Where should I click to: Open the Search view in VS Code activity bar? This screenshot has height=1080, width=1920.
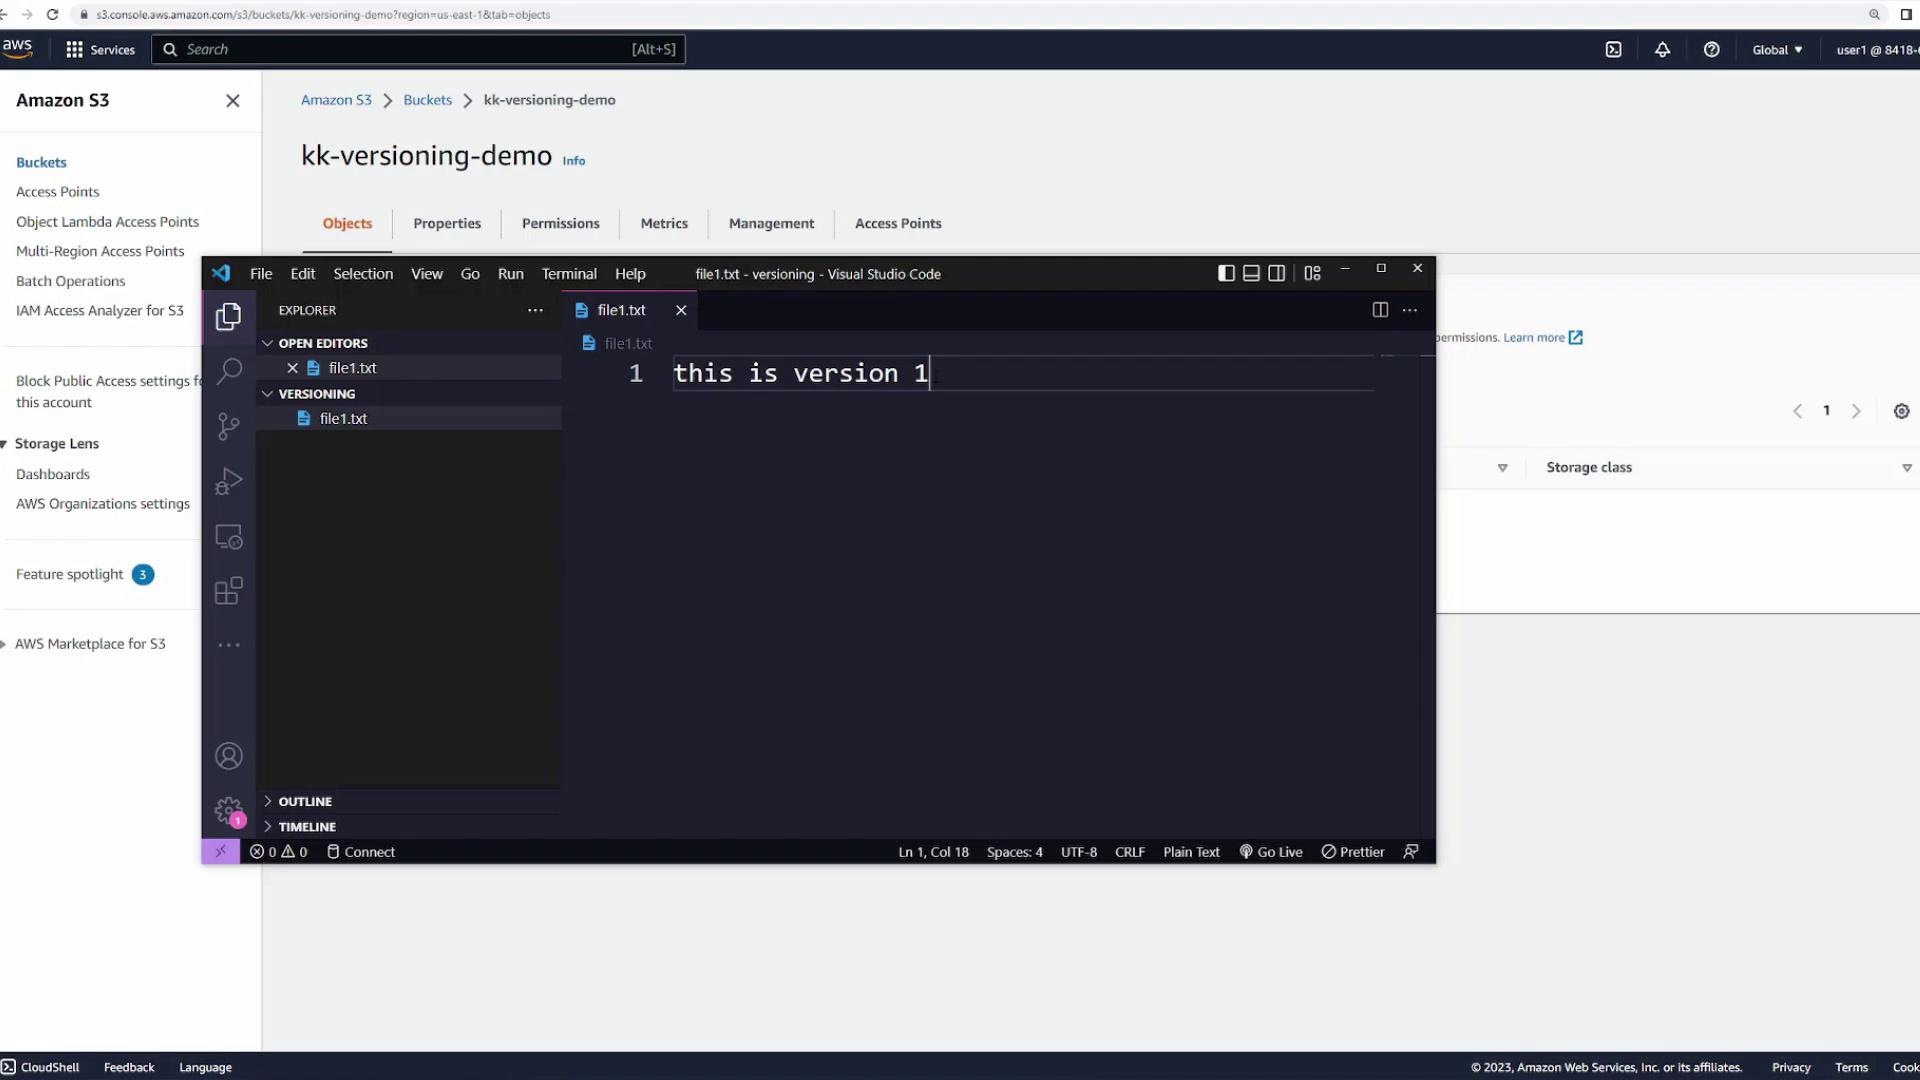point(229,371)
